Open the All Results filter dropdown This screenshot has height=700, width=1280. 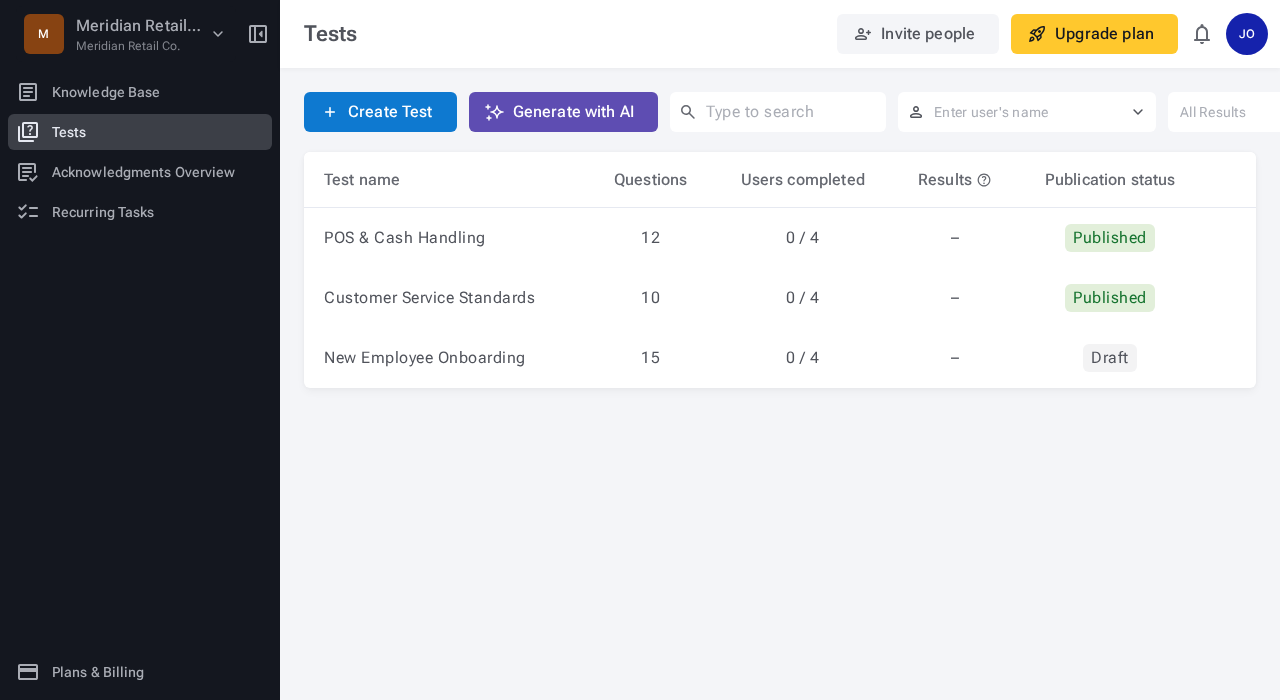pos(1224,112)
